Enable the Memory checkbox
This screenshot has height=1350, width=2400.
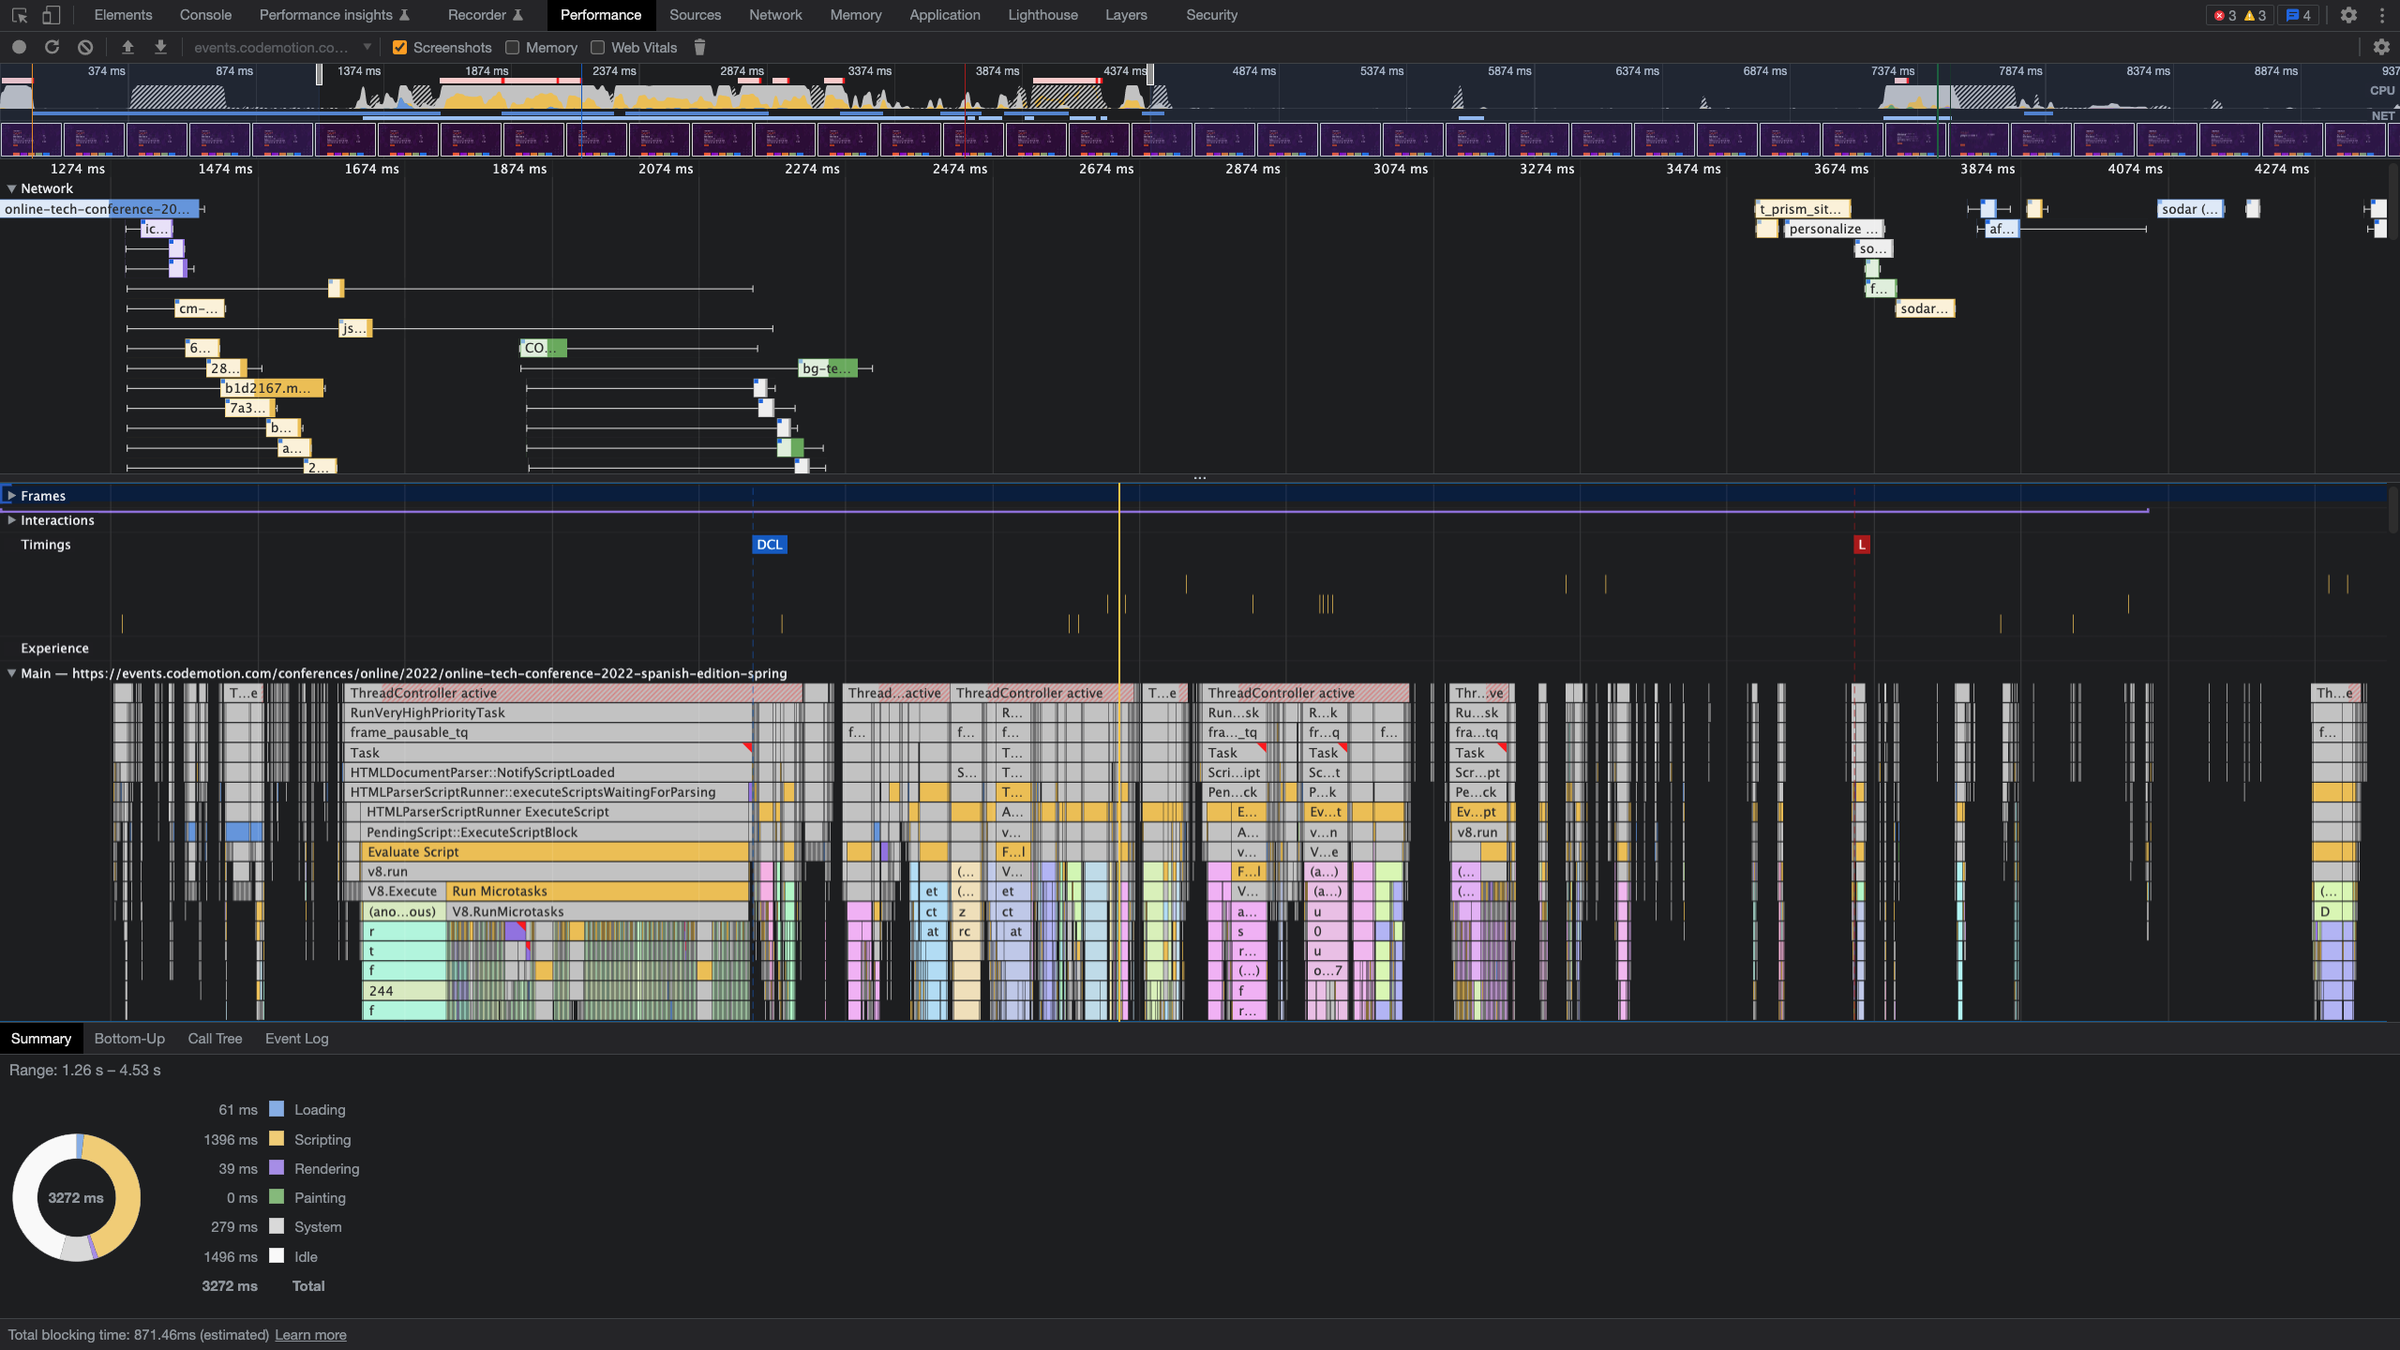pos(513,47)
